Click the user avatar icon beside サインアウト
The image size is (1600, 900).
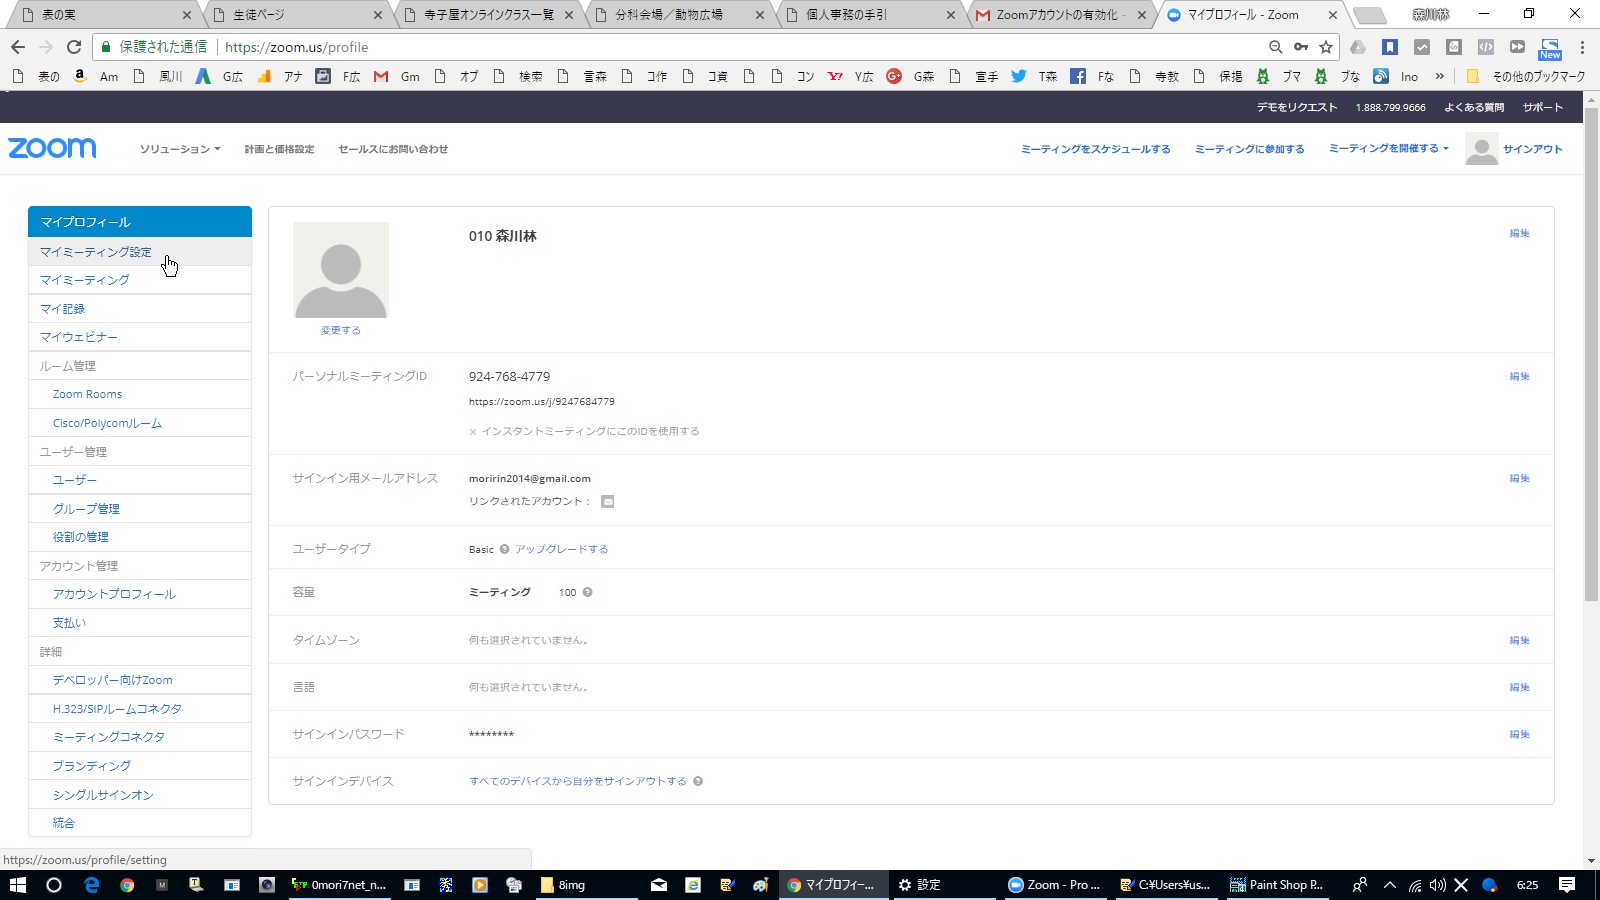(x=1481, y=148)
